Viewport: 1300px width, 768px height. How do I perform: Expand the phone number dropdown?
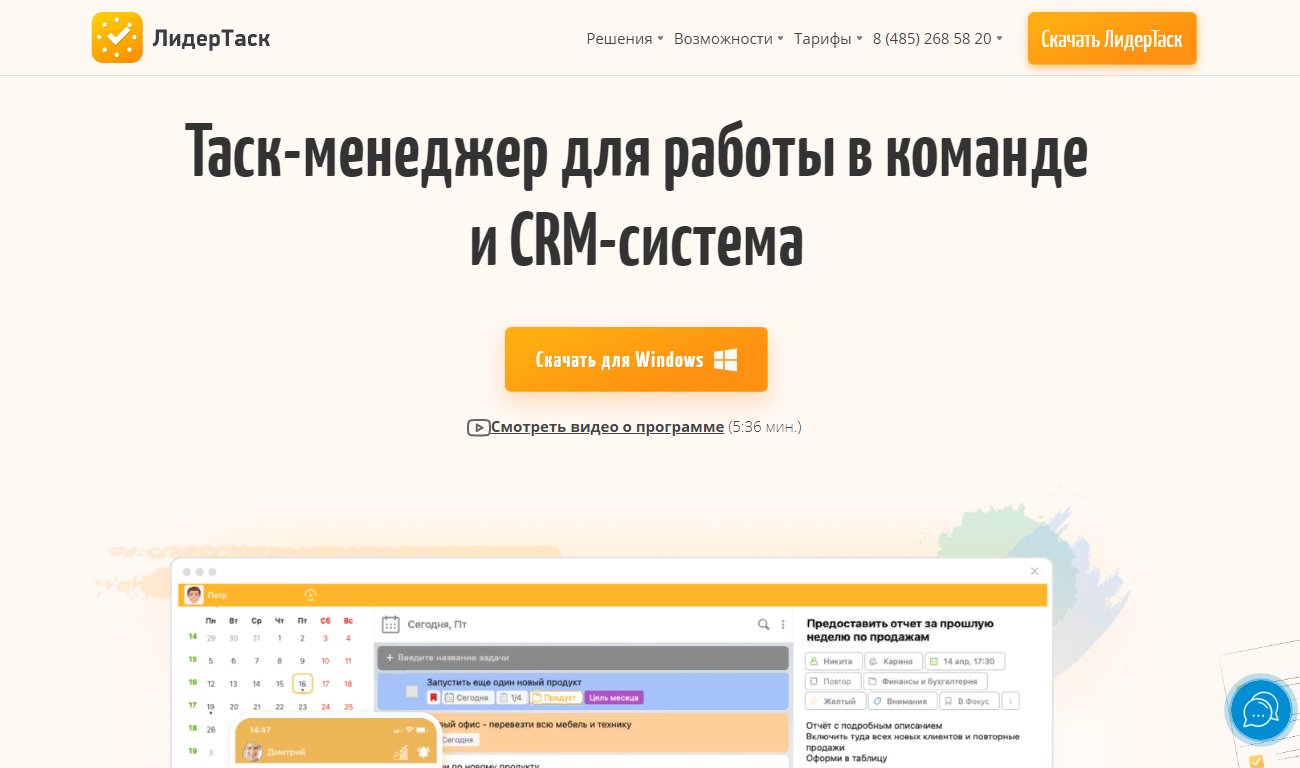937,39
